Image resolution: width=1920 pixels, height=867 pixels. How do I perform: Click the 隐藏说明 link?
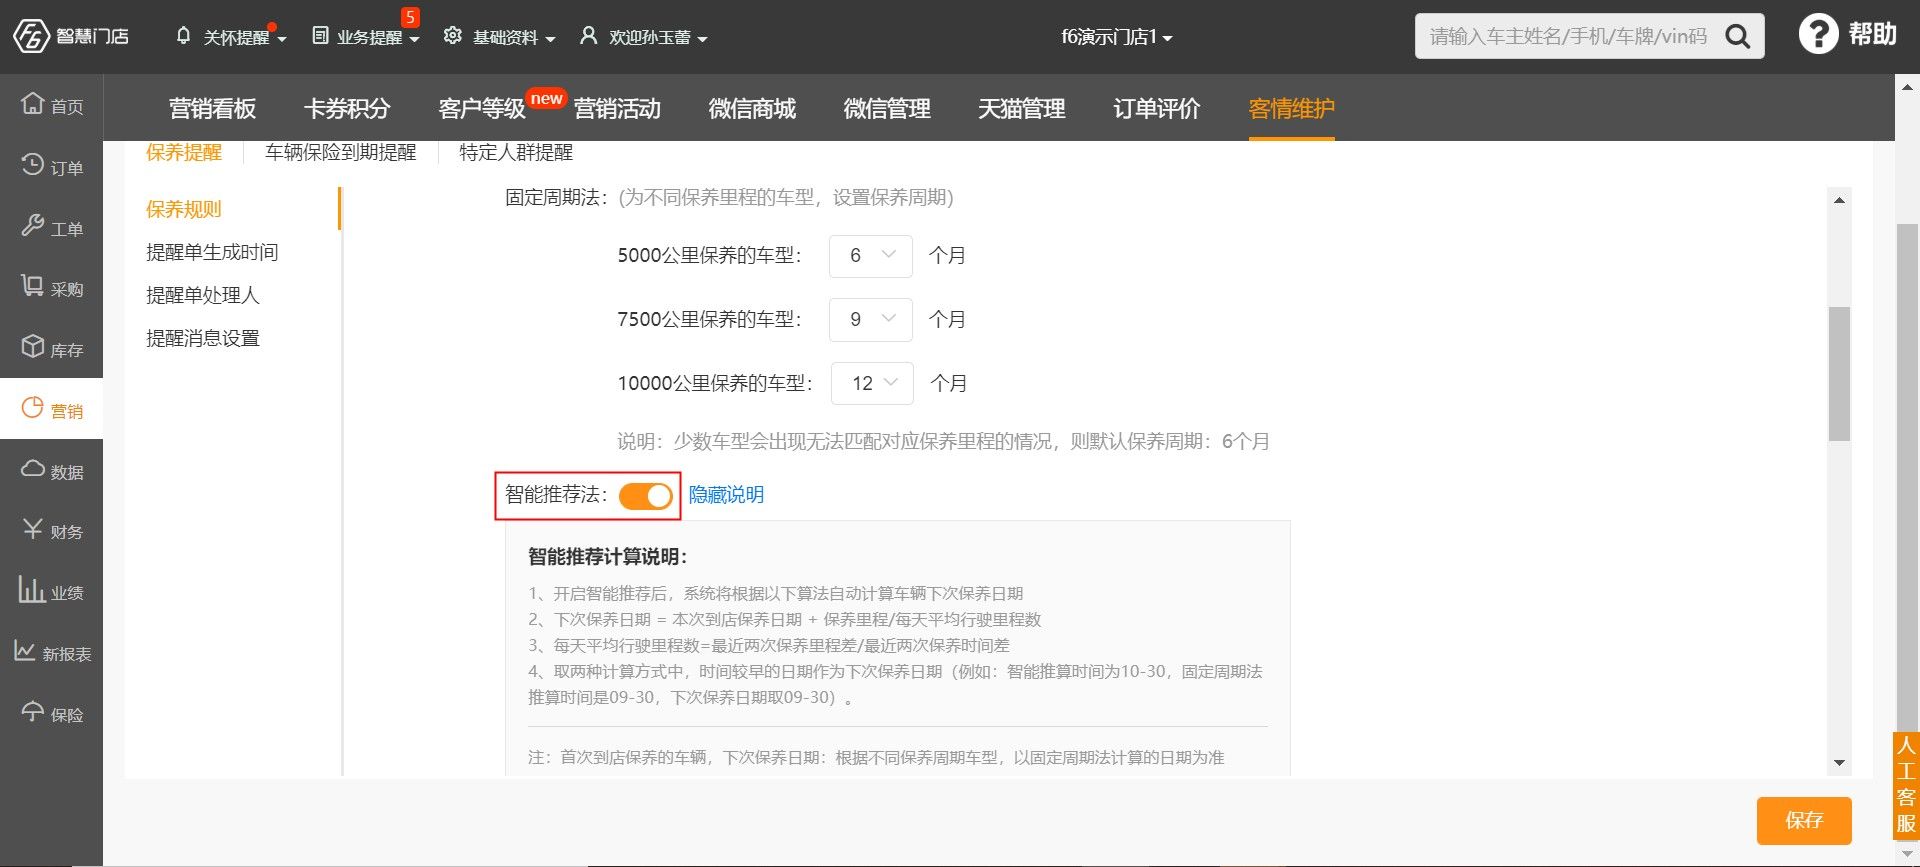click(x=726, y=495)
